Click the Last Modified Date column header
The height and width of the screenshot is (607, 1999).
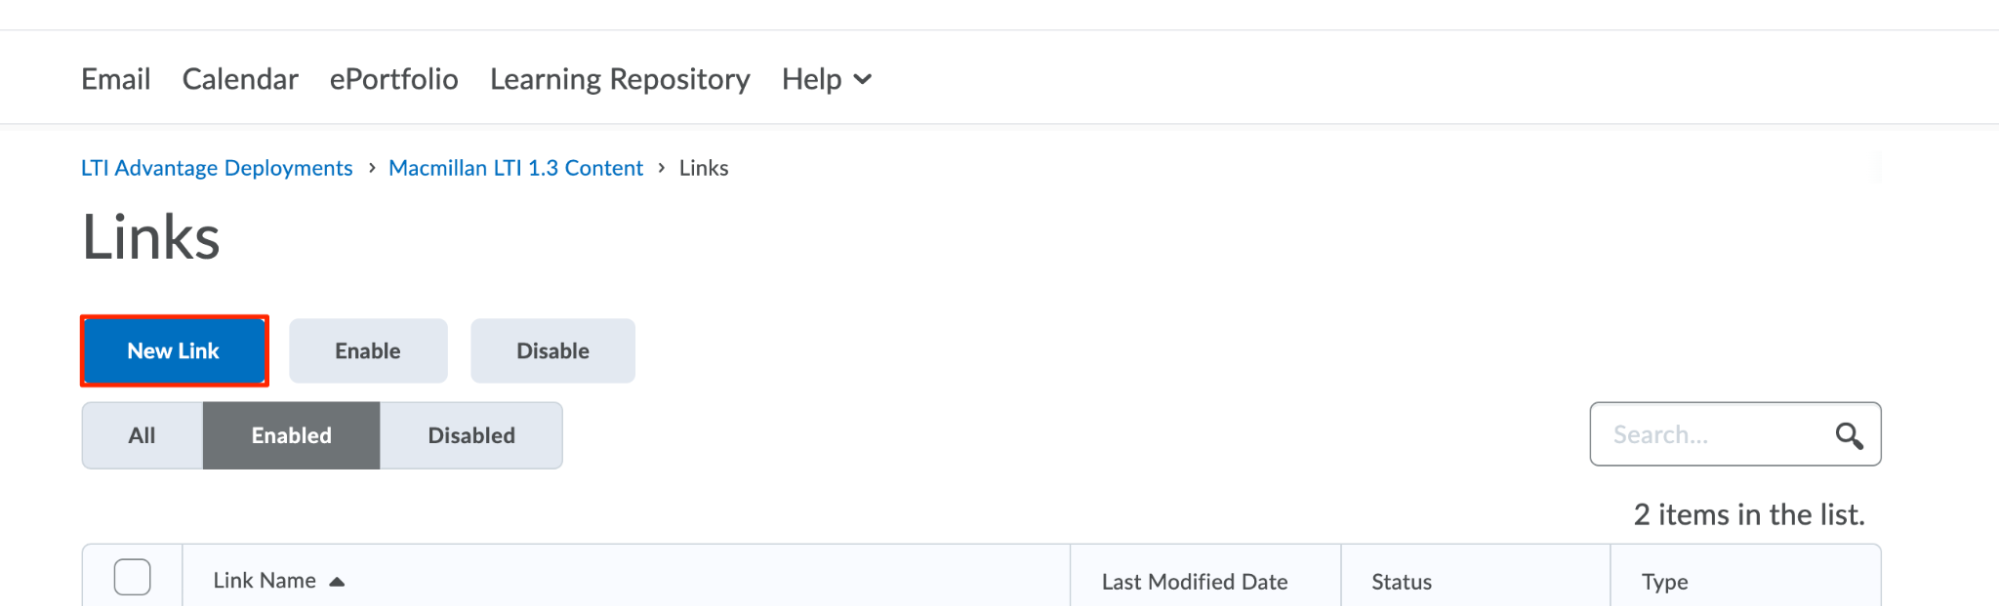(1194, 582)
